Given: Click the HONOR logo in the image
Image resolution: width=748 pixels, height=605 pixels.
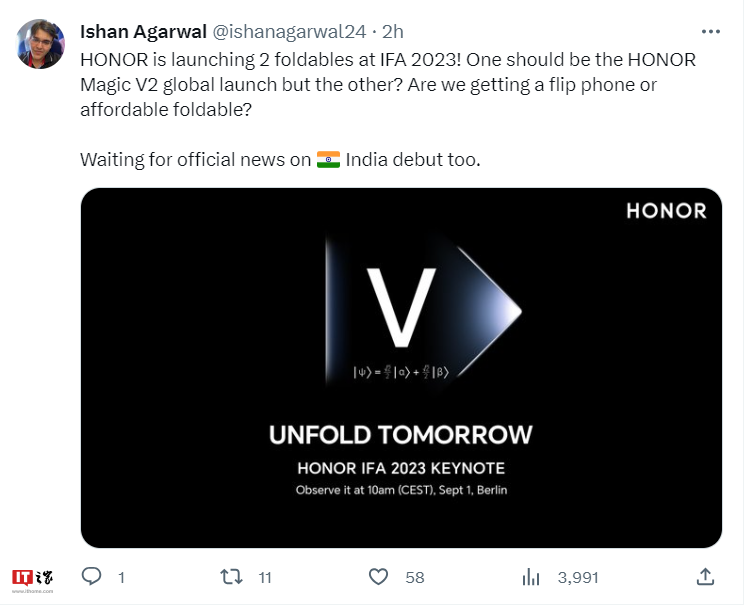Looking at the screenshot, I should tap(666, 211).
